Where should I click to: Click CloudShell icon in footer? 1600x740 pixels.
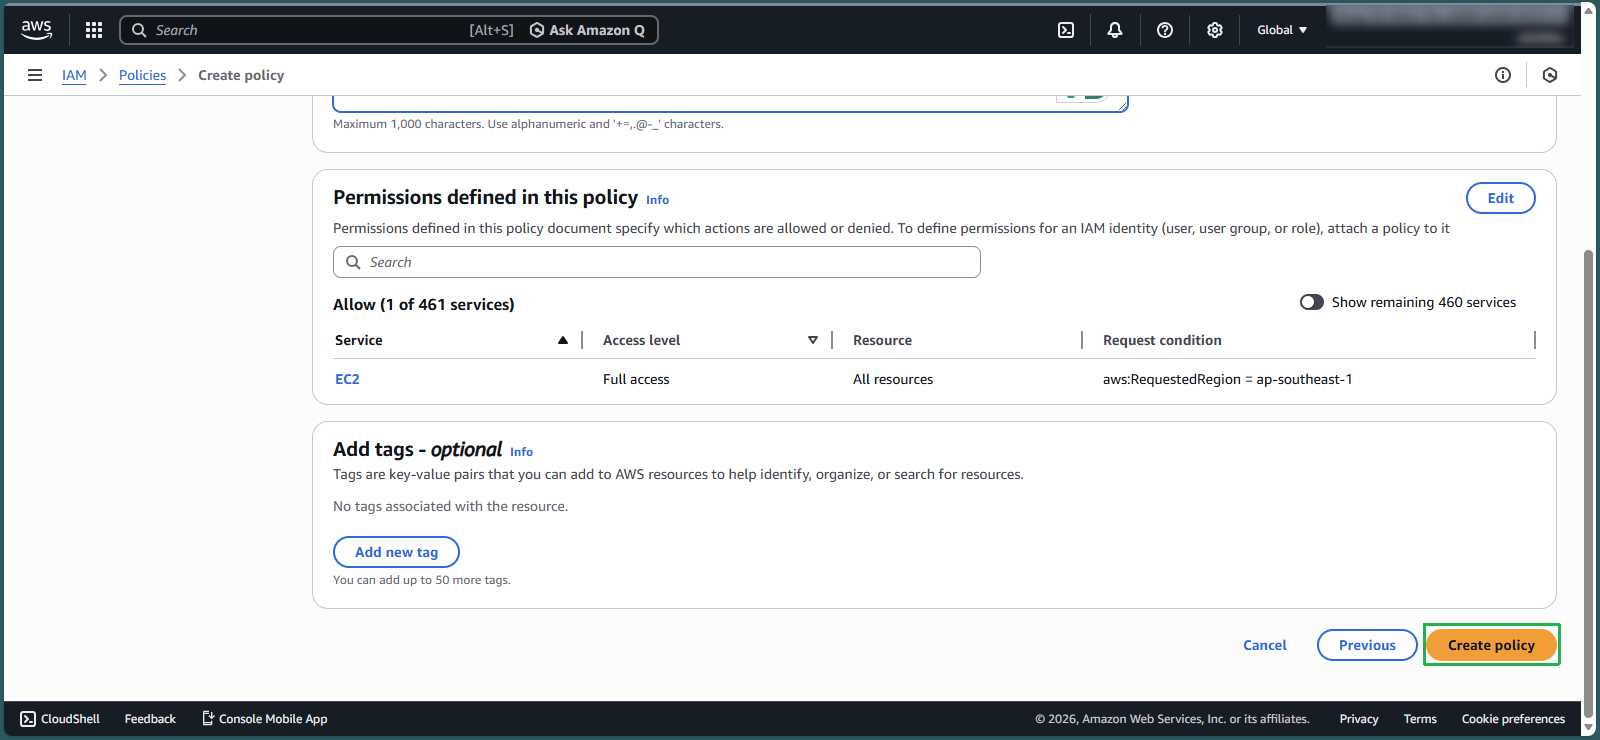click(28, 719)
